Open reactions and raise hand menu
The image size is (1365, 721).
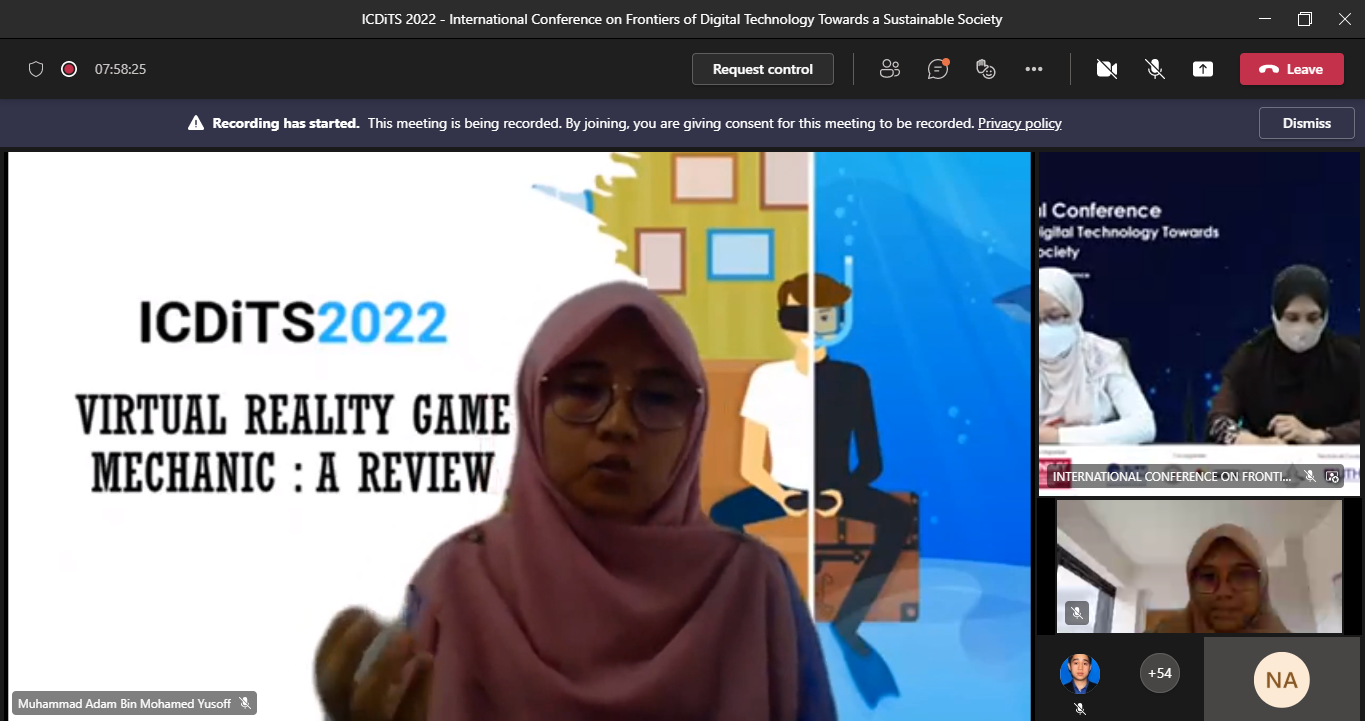pyautogui.click(x=986, y=69)
